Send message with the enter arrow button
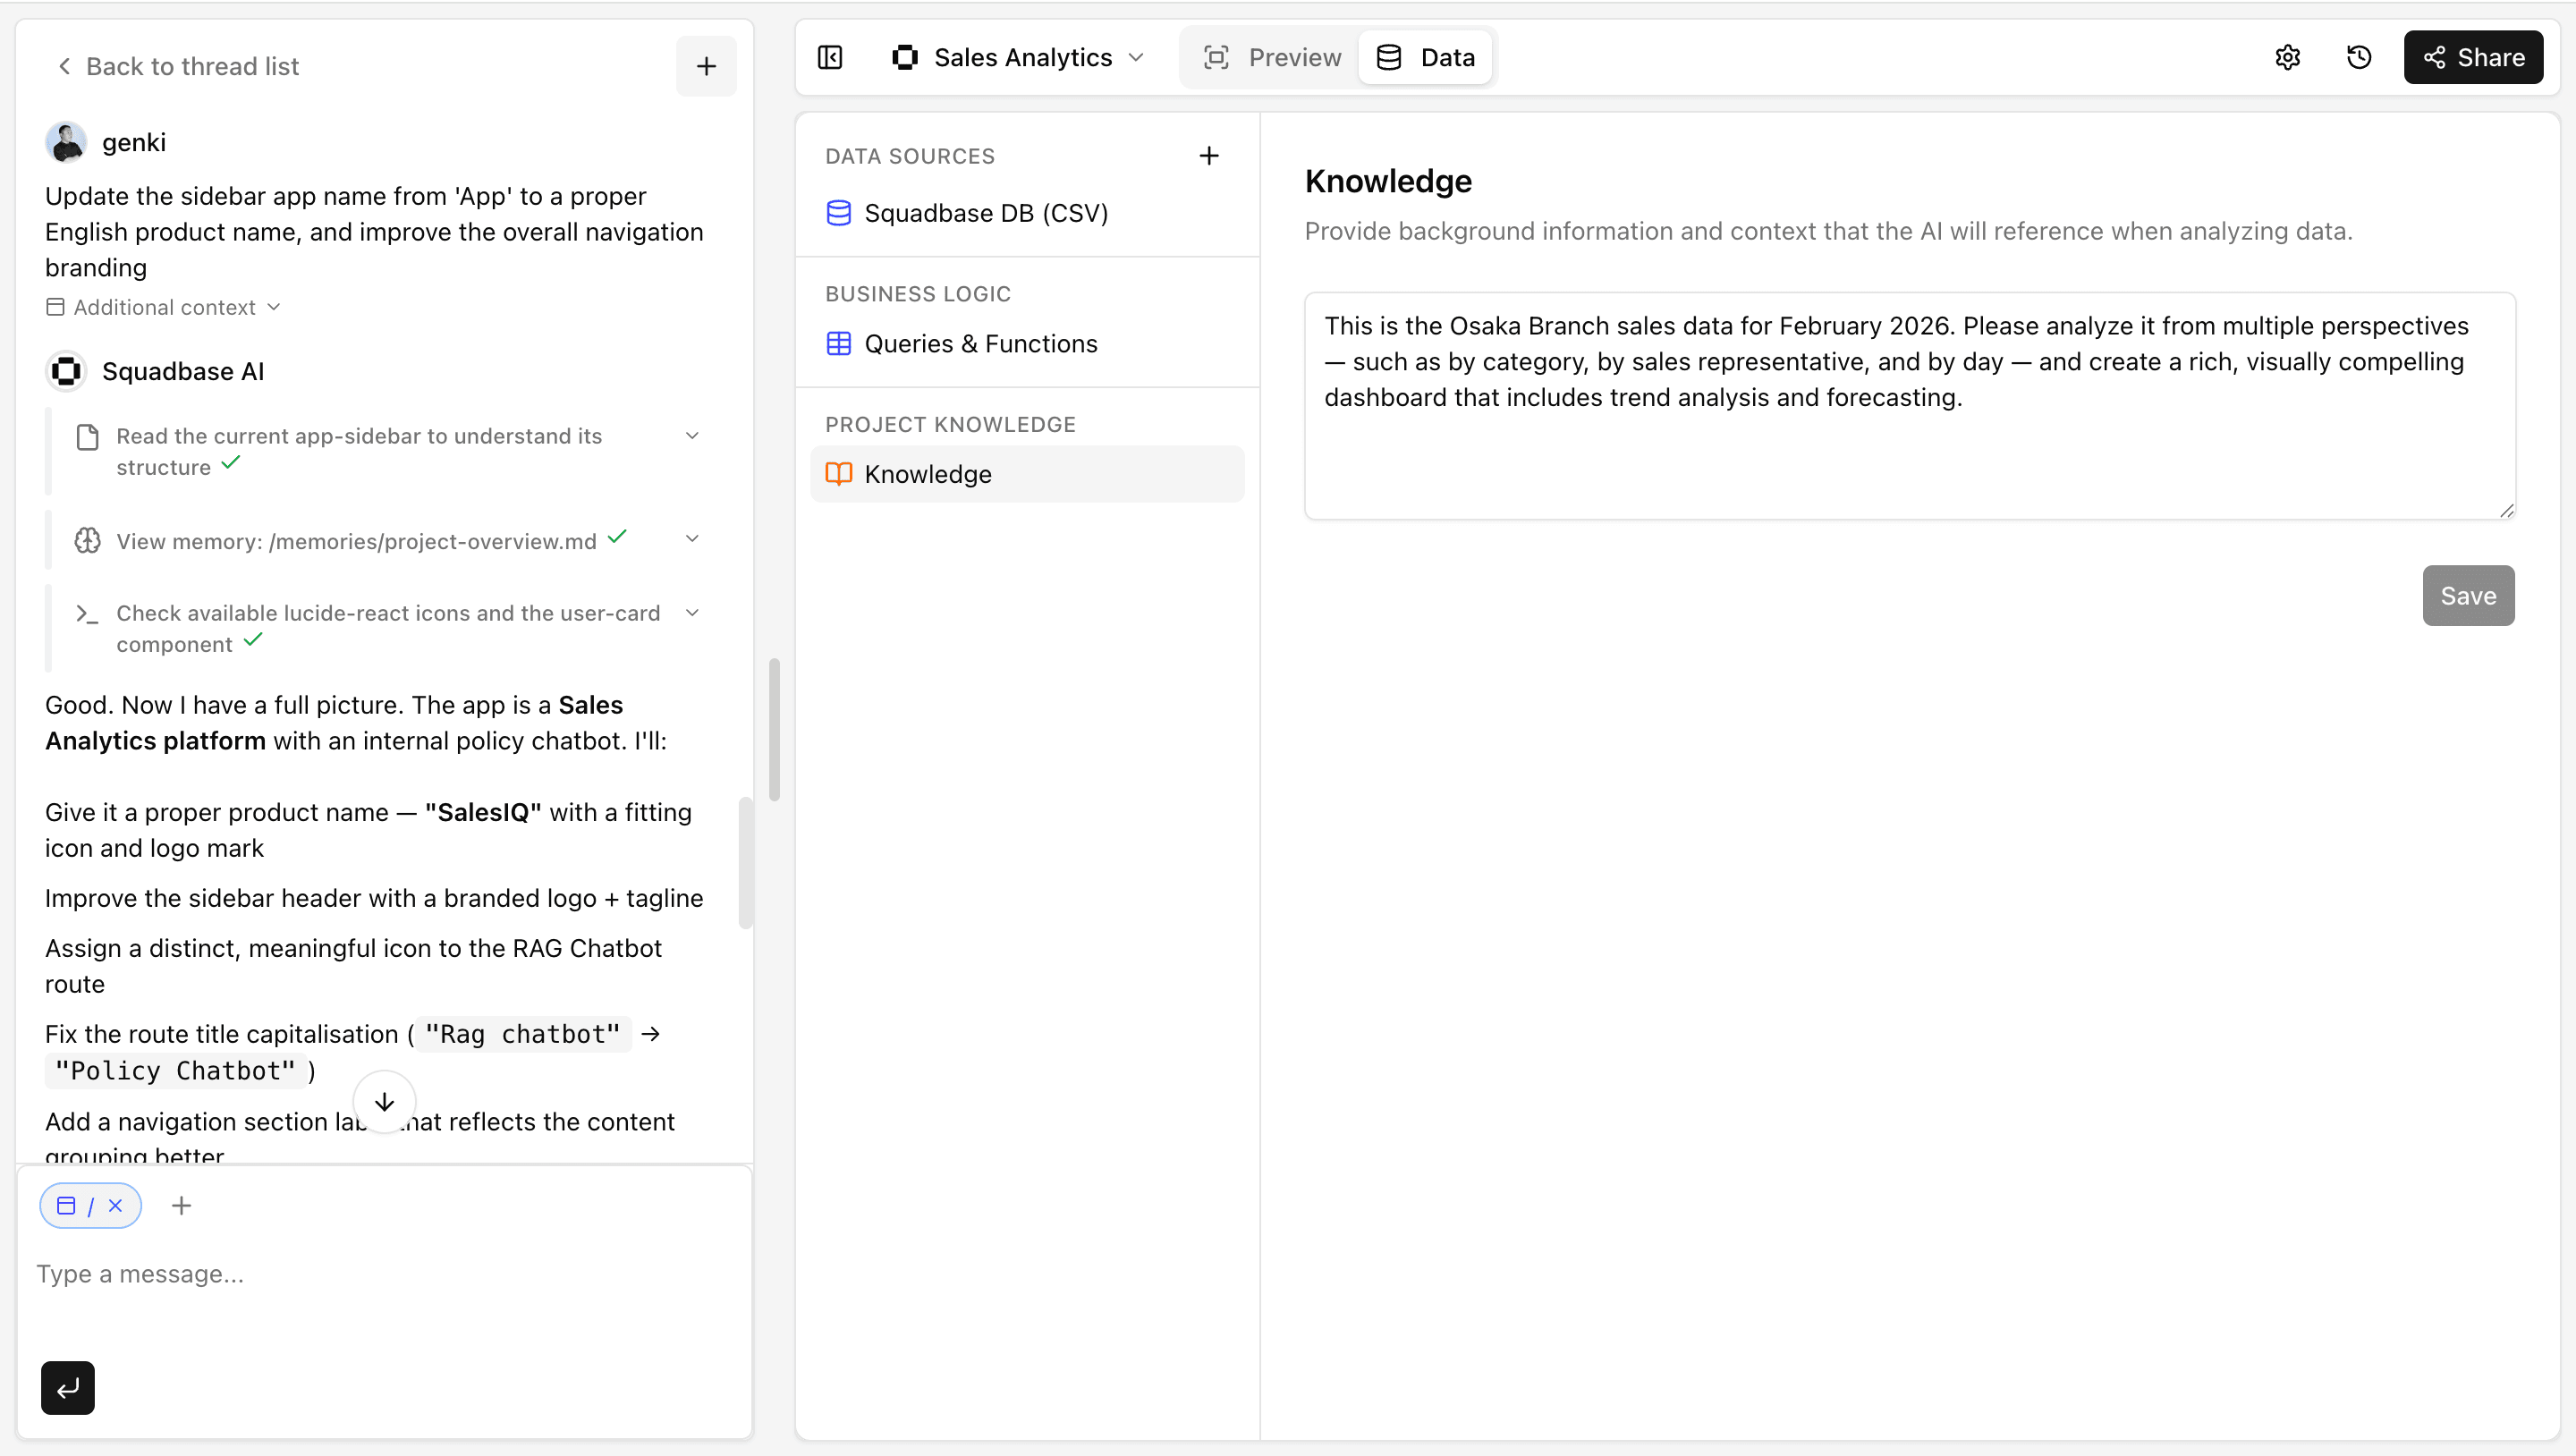 coord(67,1387)
